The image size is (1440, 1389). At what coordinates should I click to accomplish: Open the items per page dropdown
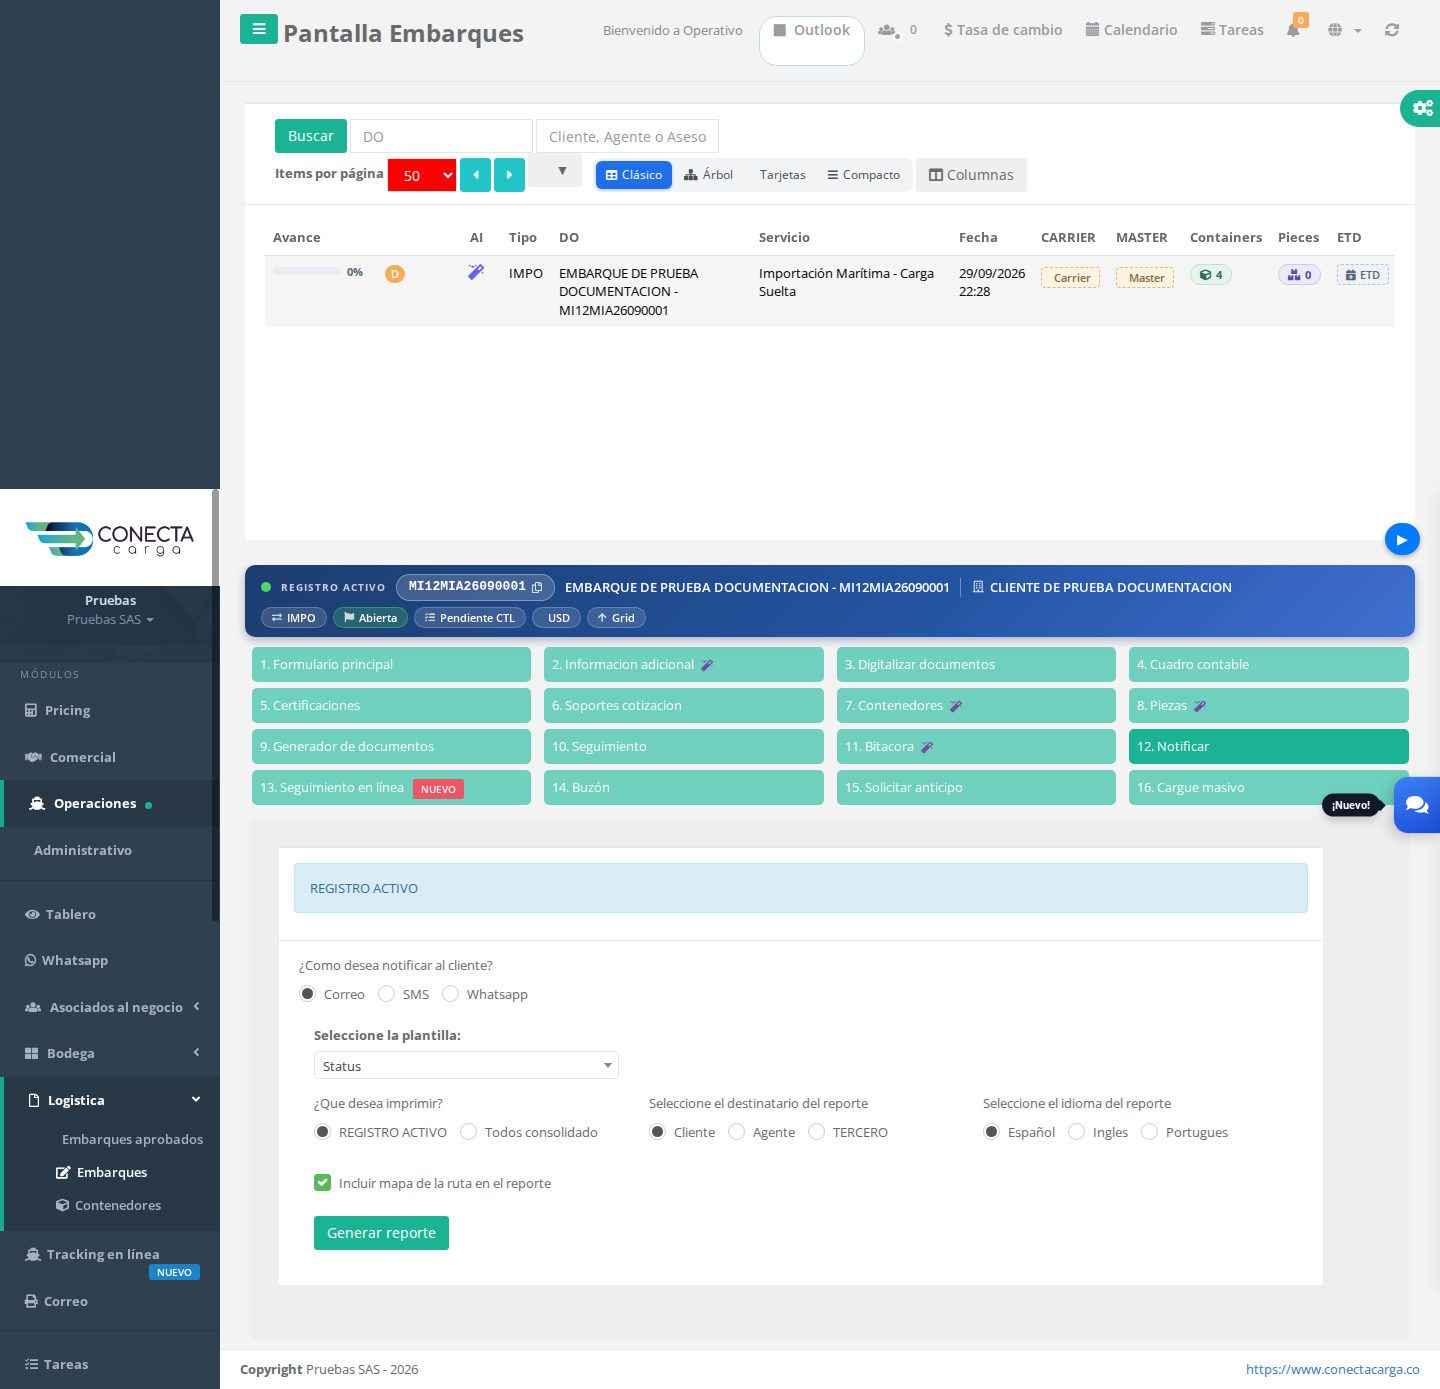(x=422, y=175)
